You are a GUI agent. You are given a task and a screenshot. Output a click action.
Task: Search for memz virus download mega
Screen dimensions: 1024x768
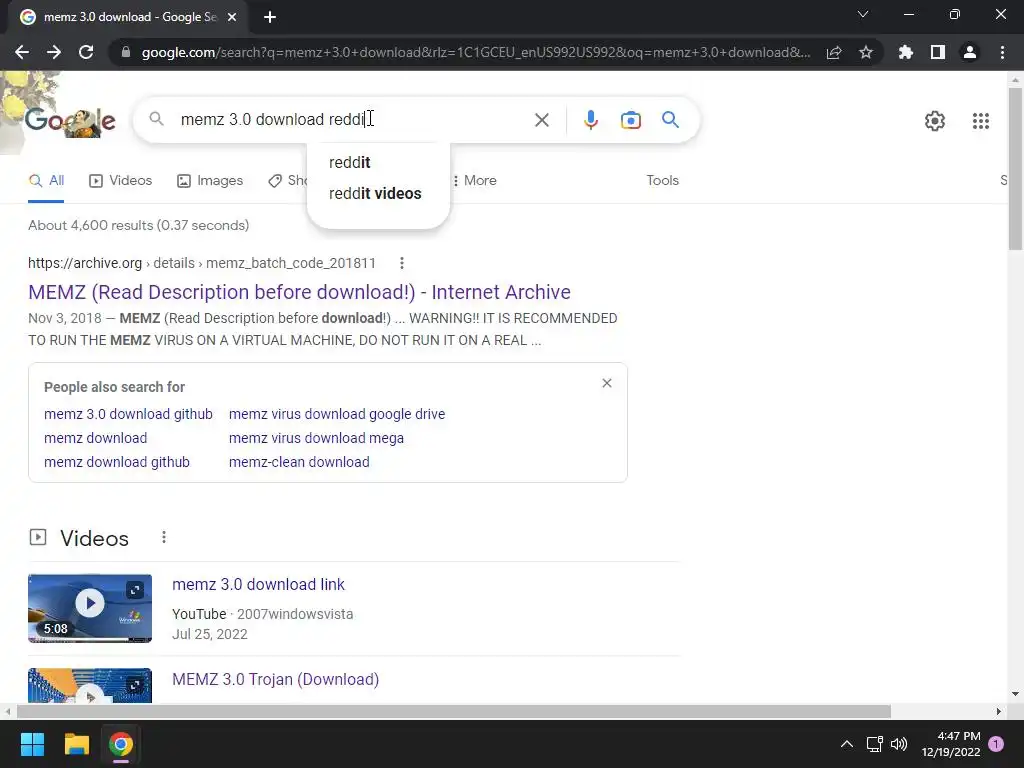316,438
